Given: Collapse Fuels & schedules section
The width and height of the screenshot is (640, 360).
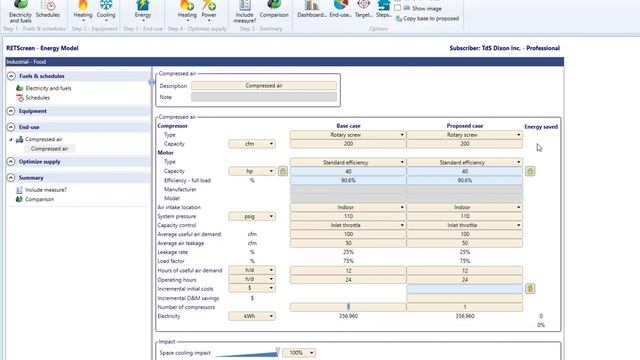Looking at the screenshot, I should [x=11, y=76].
